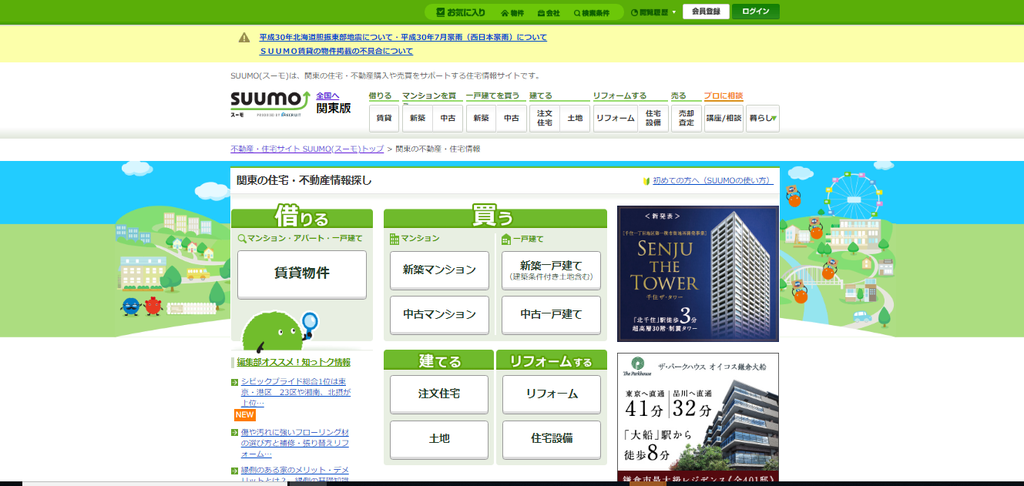Select 売却査定 under 売る in header
This screenshot has height=486, width=1024.
[686, 119]
